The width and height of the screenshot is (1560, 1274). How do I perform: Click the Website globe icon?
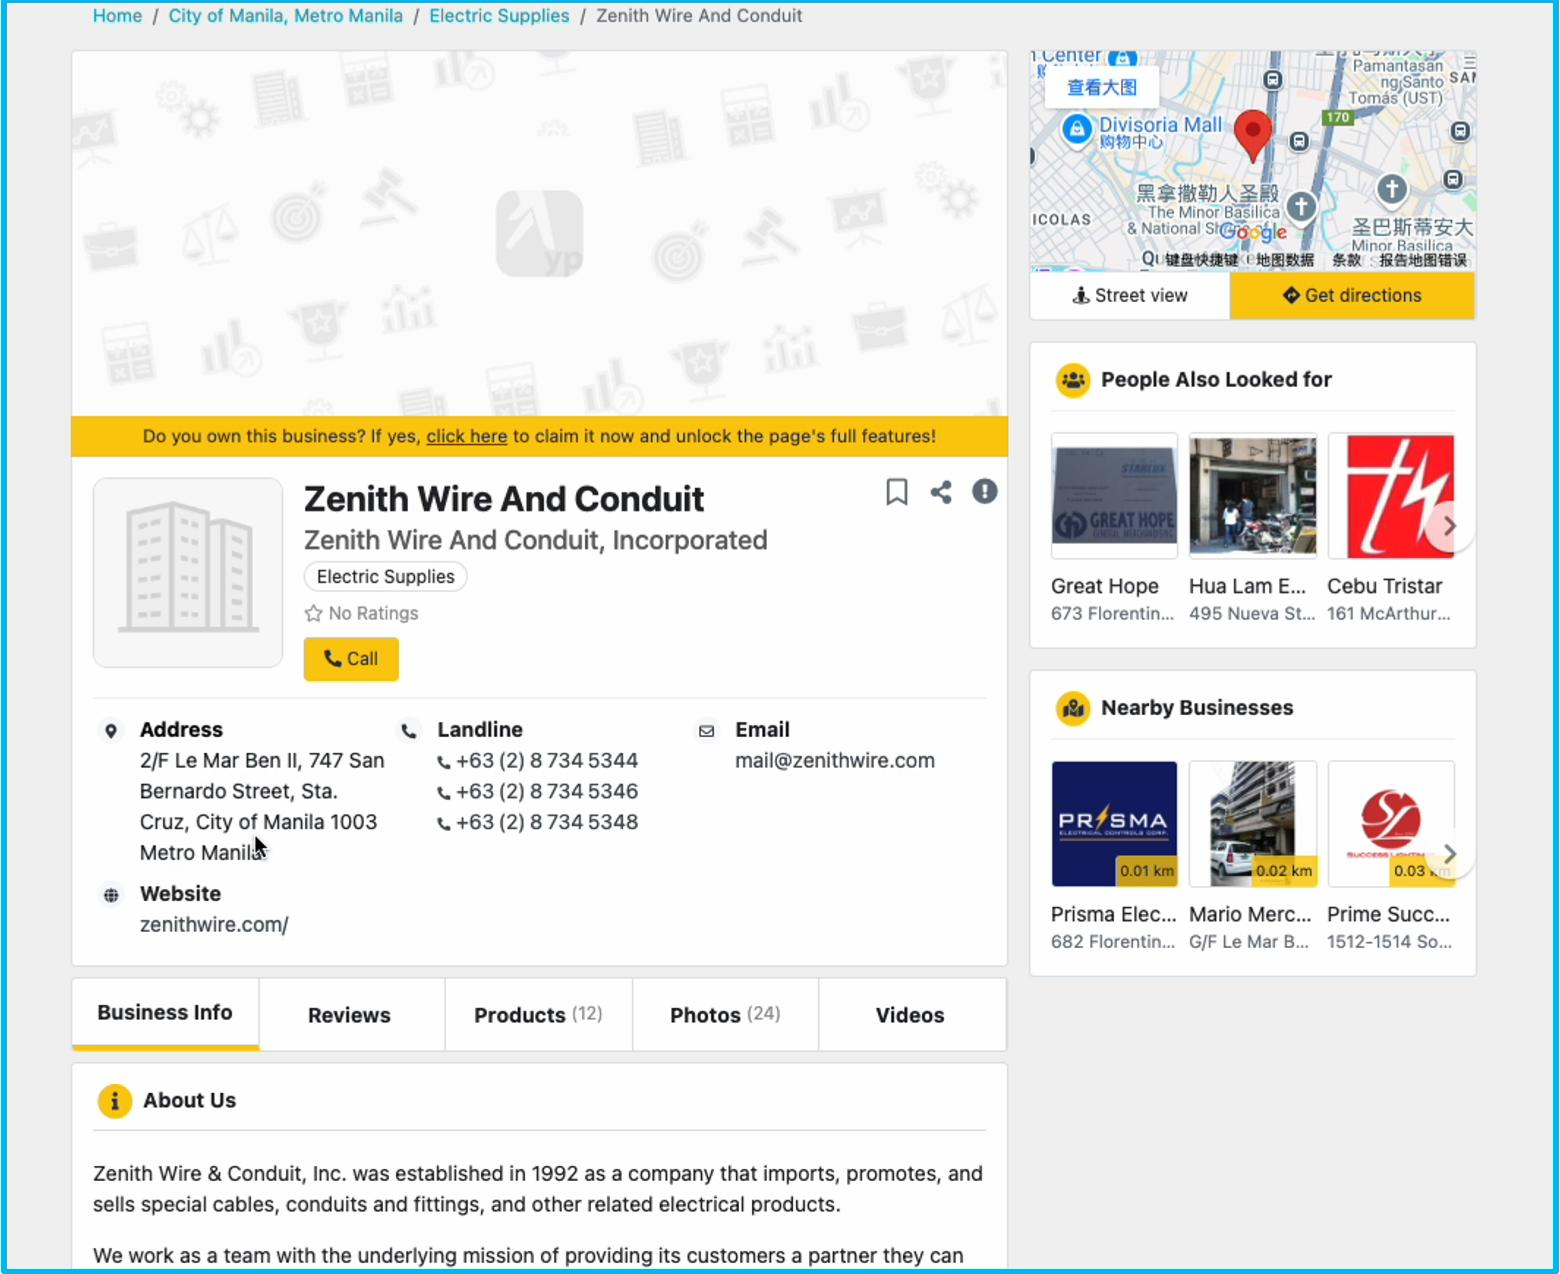tap(111, 895)
